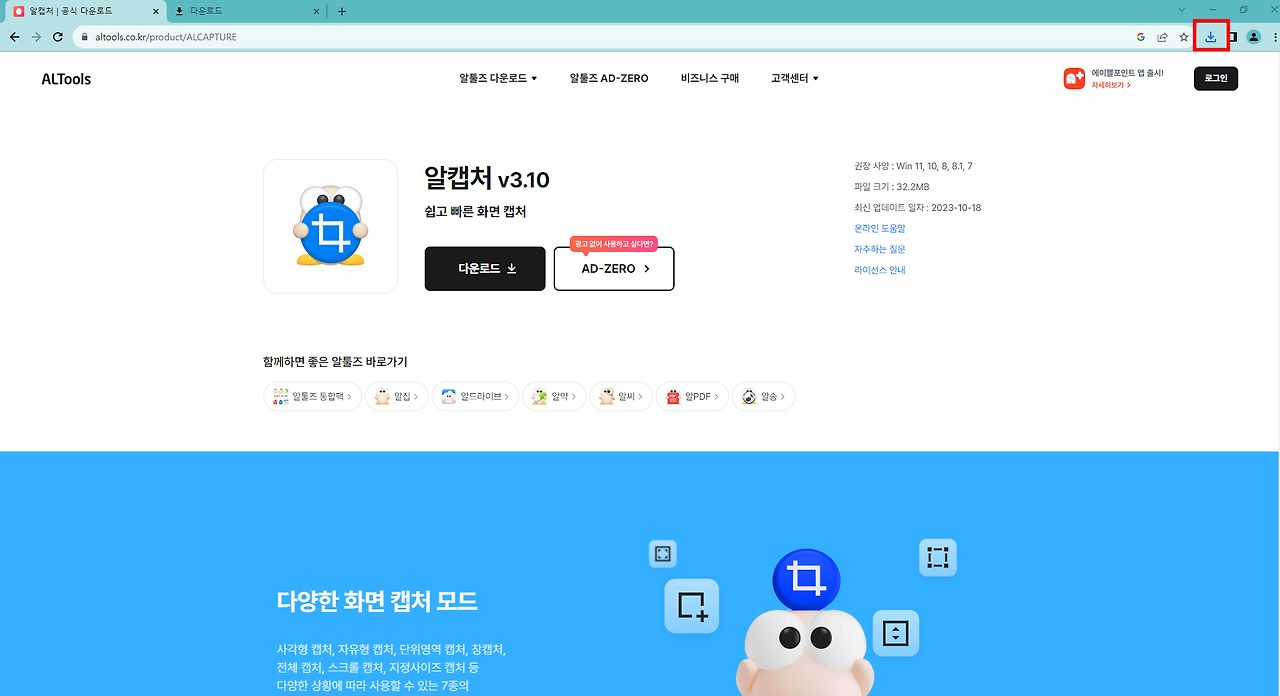This screenshot has width=1280, height=696.
Task: Open the 알약 shortcut chip
Action: tap(554, 397)
